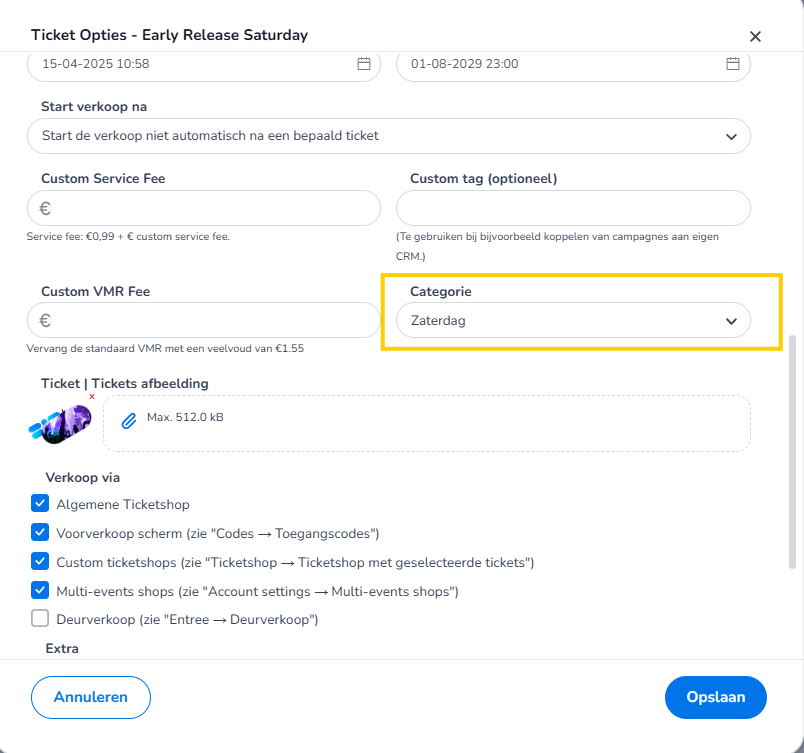Viewport: 804px width, 753px height.
Task: Uncheck Algemene Ticketshop checkbox
Action: [x=40, y=504]
